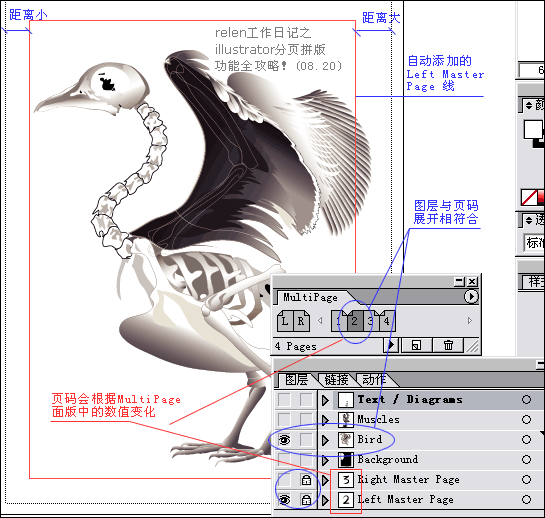This screenshot has width=545, height=518.
Task: Select the Left Master Page layer name
Action: pyautogui.click(x=406, y=500)
